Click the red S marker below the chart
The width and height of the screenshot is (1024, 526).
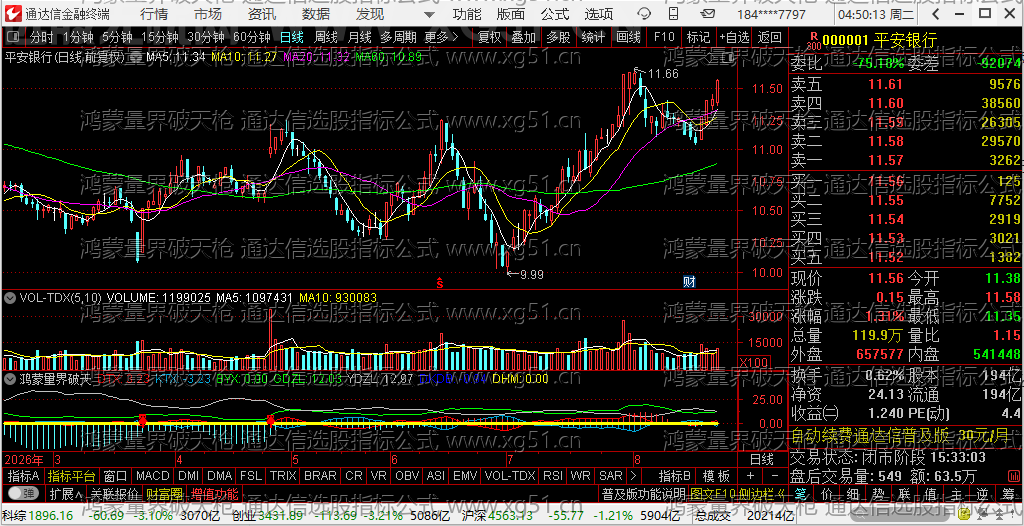[x=440, y=283]
